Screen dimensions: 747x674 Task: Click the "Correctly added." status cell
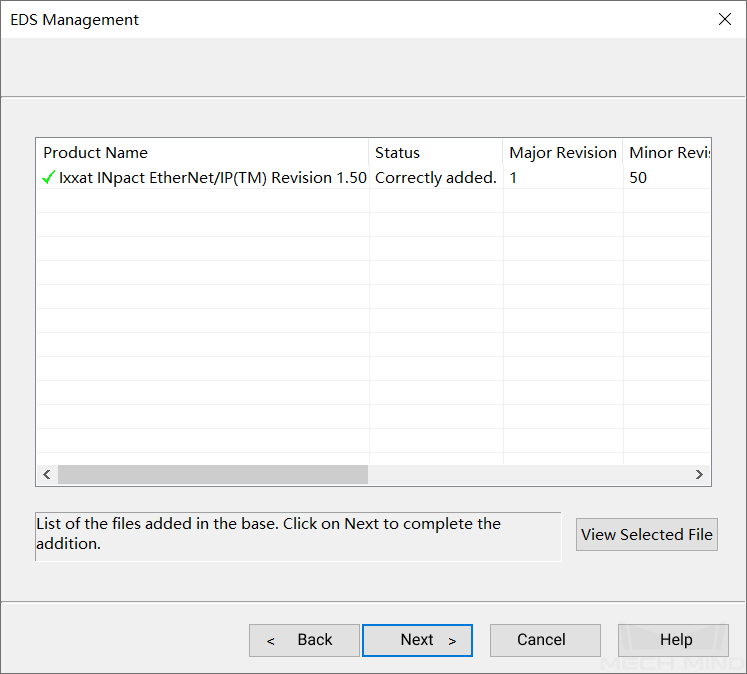435,178
